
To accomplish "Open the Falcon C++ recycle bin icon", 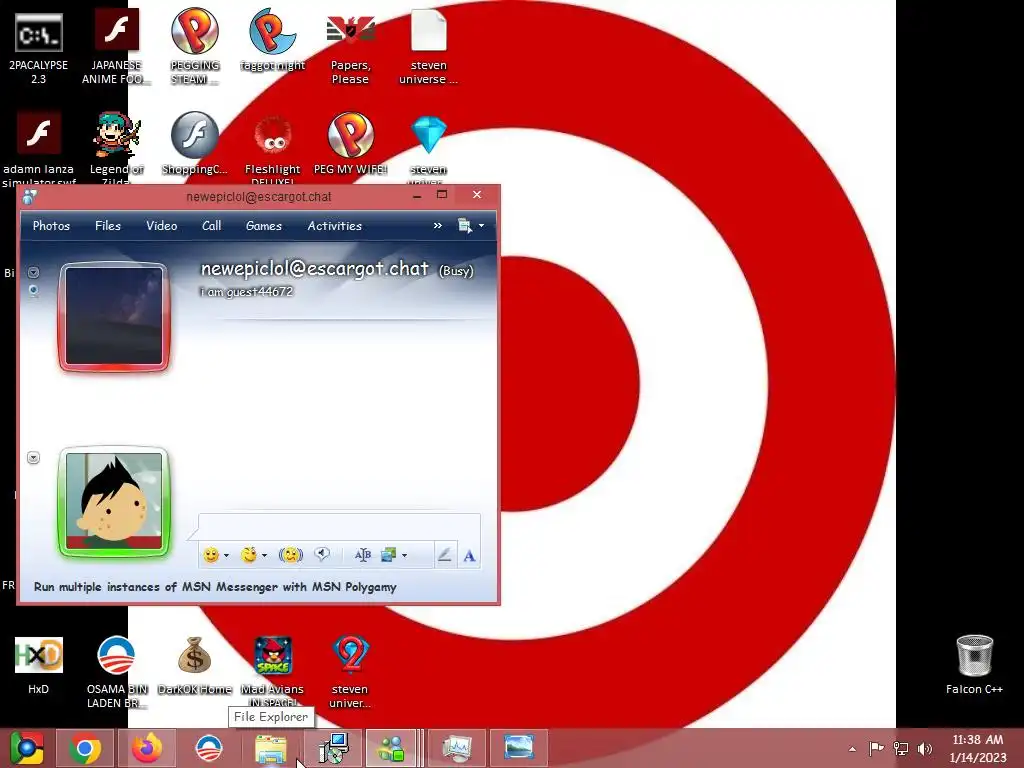I will coord(974,665).
